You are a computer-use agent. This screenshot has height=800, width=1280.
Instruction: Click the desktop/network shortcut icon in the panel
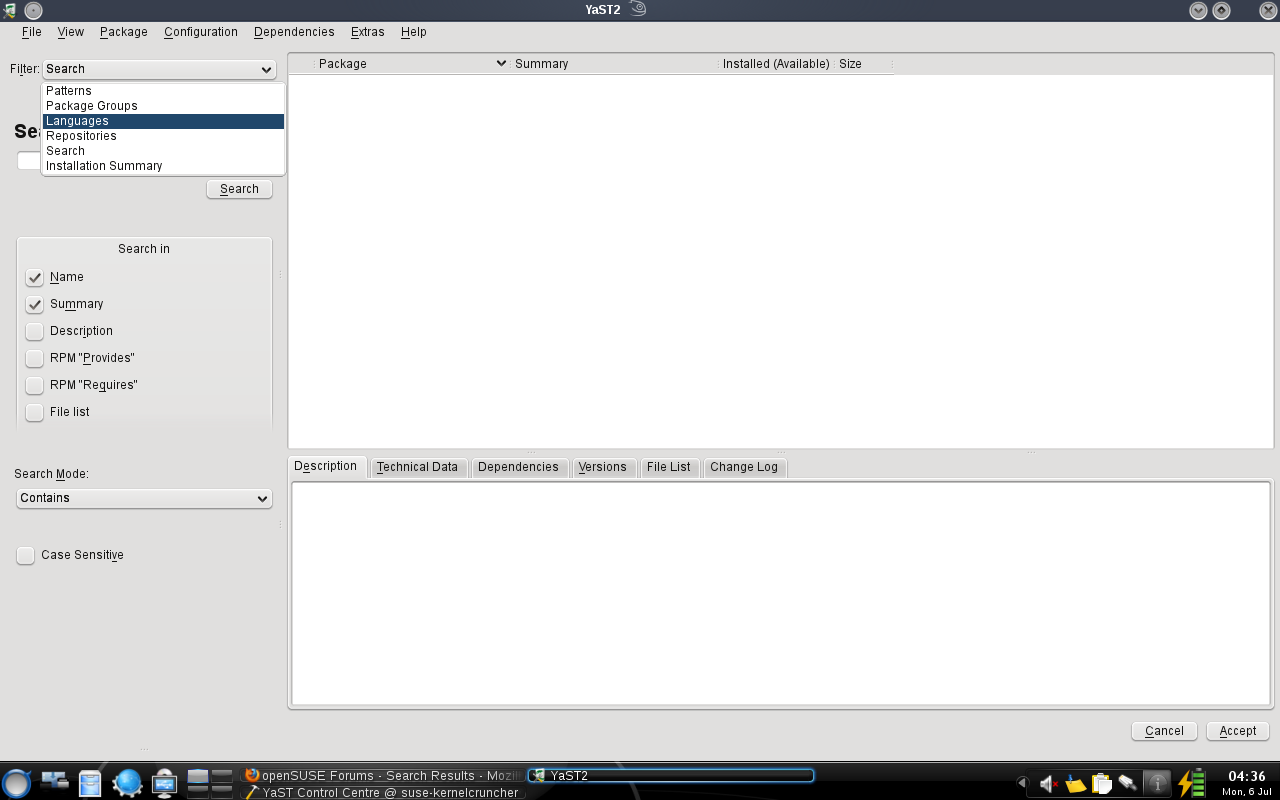(x=54, y=781)
